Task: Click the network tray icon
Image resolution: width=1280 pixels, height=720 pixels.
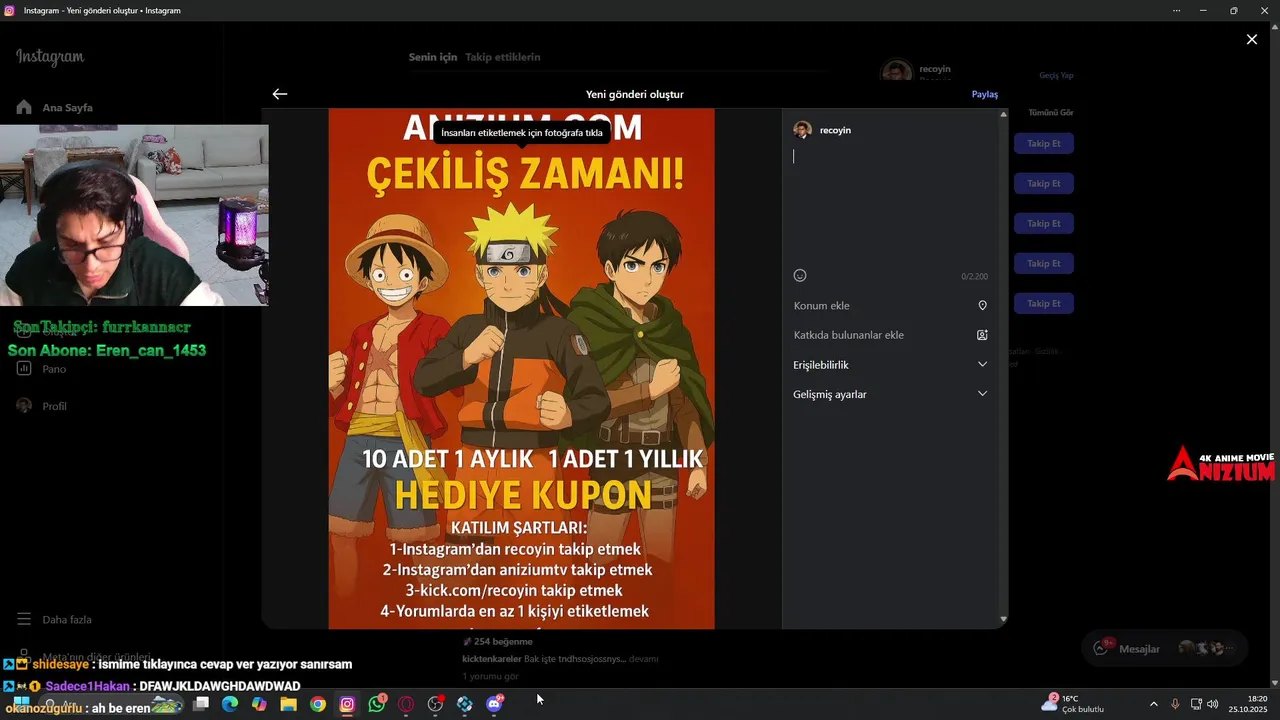Action: coord(1196,704)
